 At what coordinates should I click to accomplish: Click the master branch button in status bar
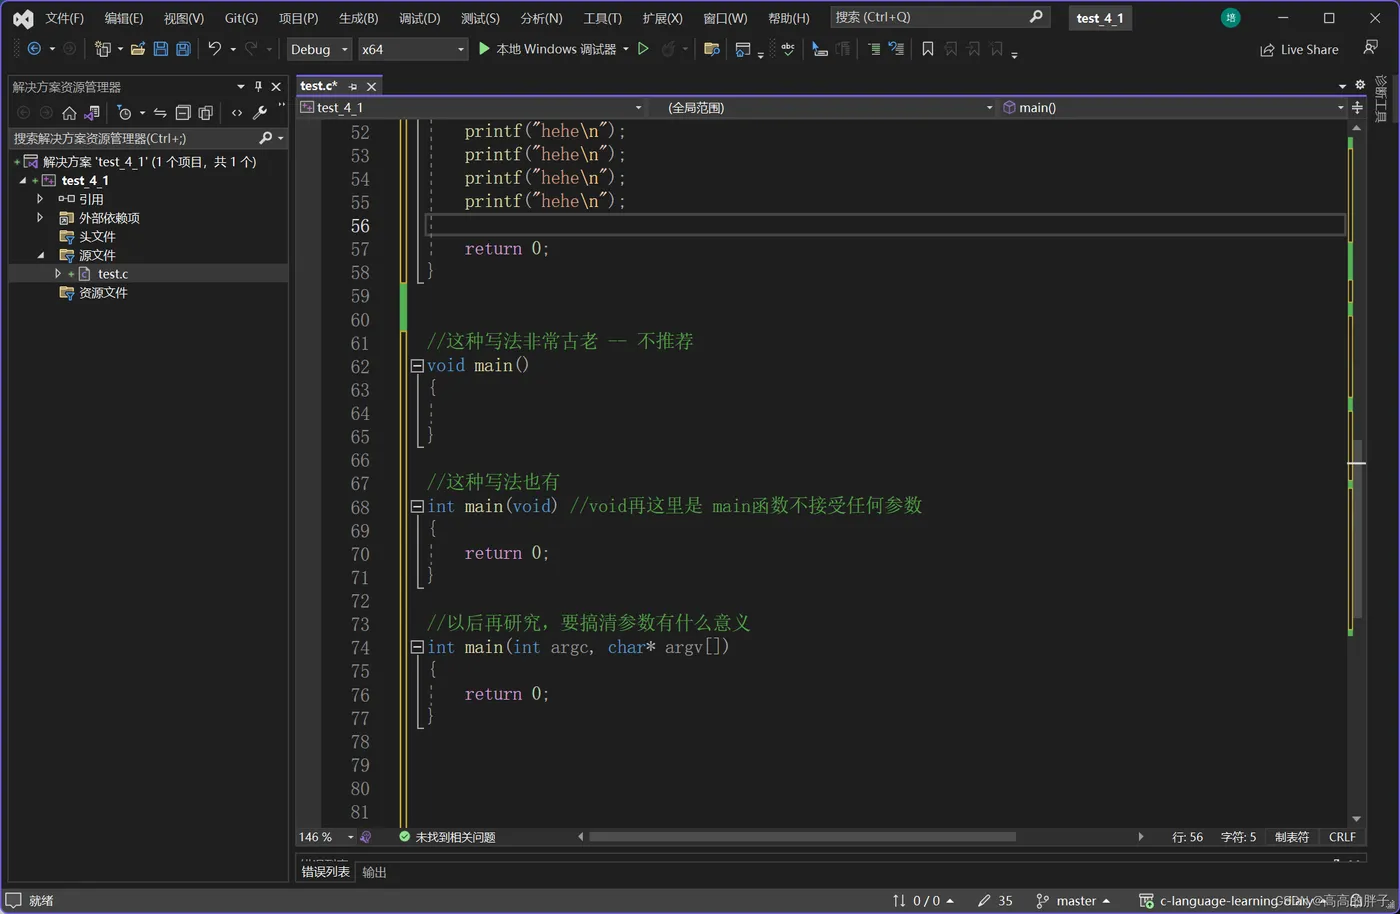pyautogui.click(x=1073, y=901)
